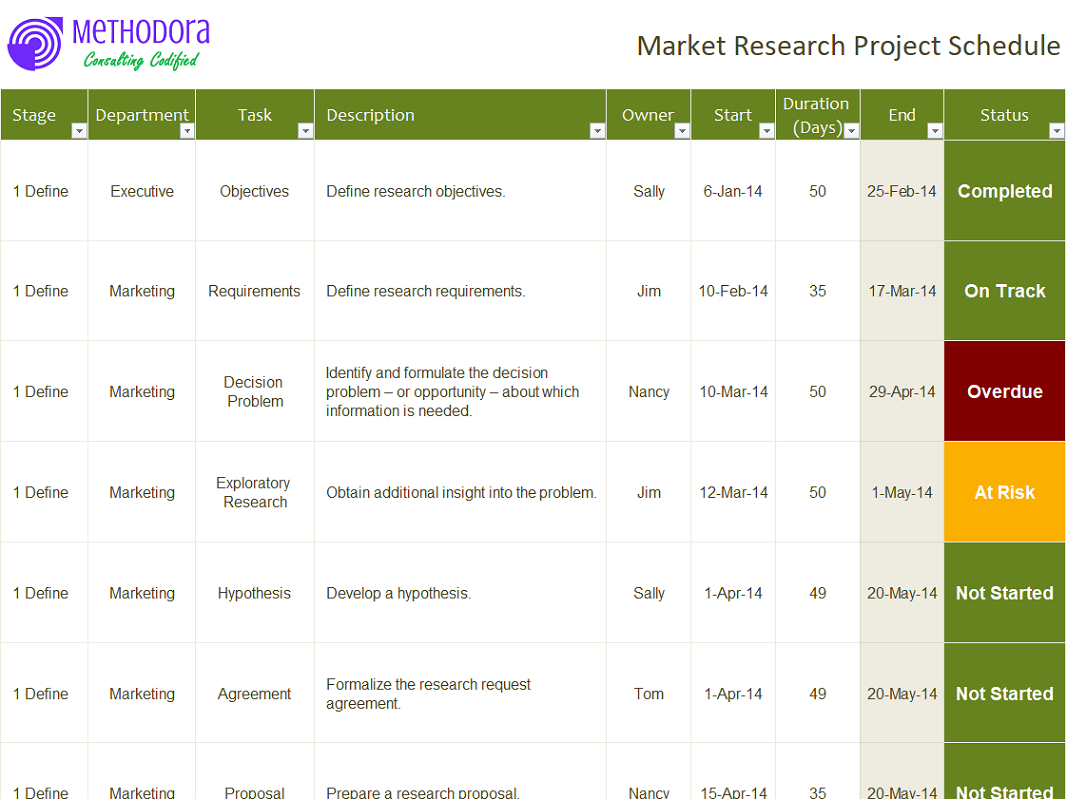Click the Exploratory Research task cell

tap(255, 492)
